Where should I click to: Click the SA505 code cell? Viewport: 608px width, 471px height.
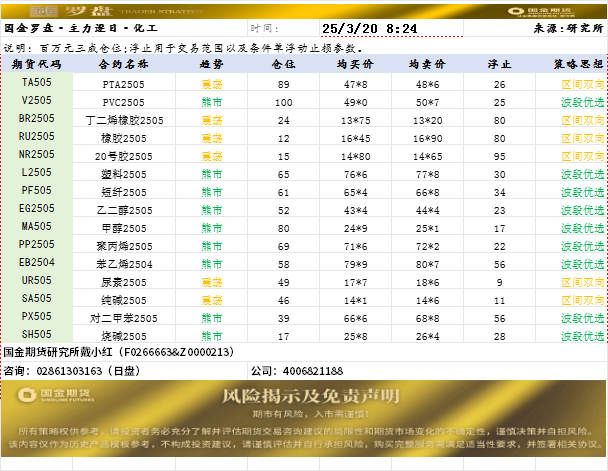[x=37, y=298]
